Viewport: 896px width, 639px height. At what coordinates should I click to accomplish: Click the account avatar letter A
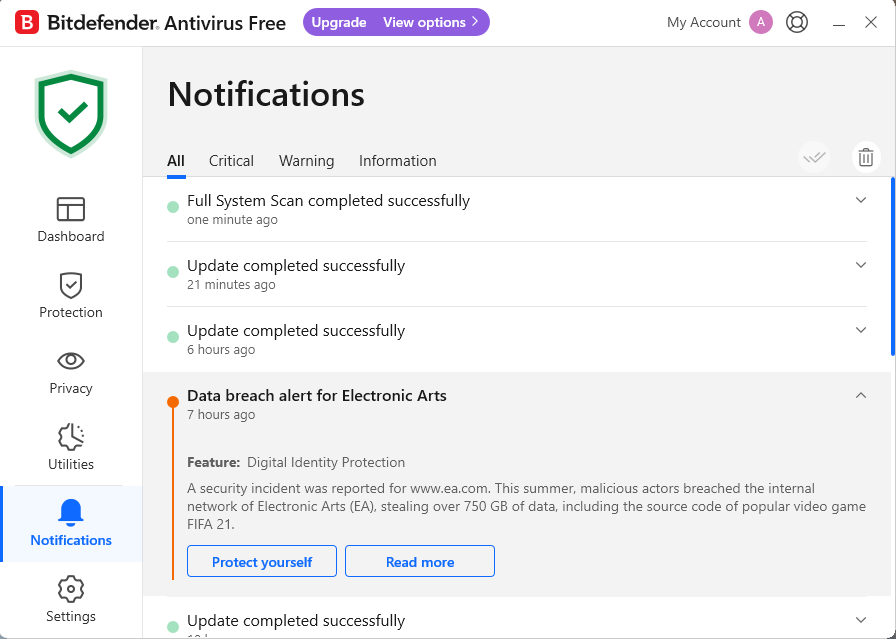click(x=761, y=22)
